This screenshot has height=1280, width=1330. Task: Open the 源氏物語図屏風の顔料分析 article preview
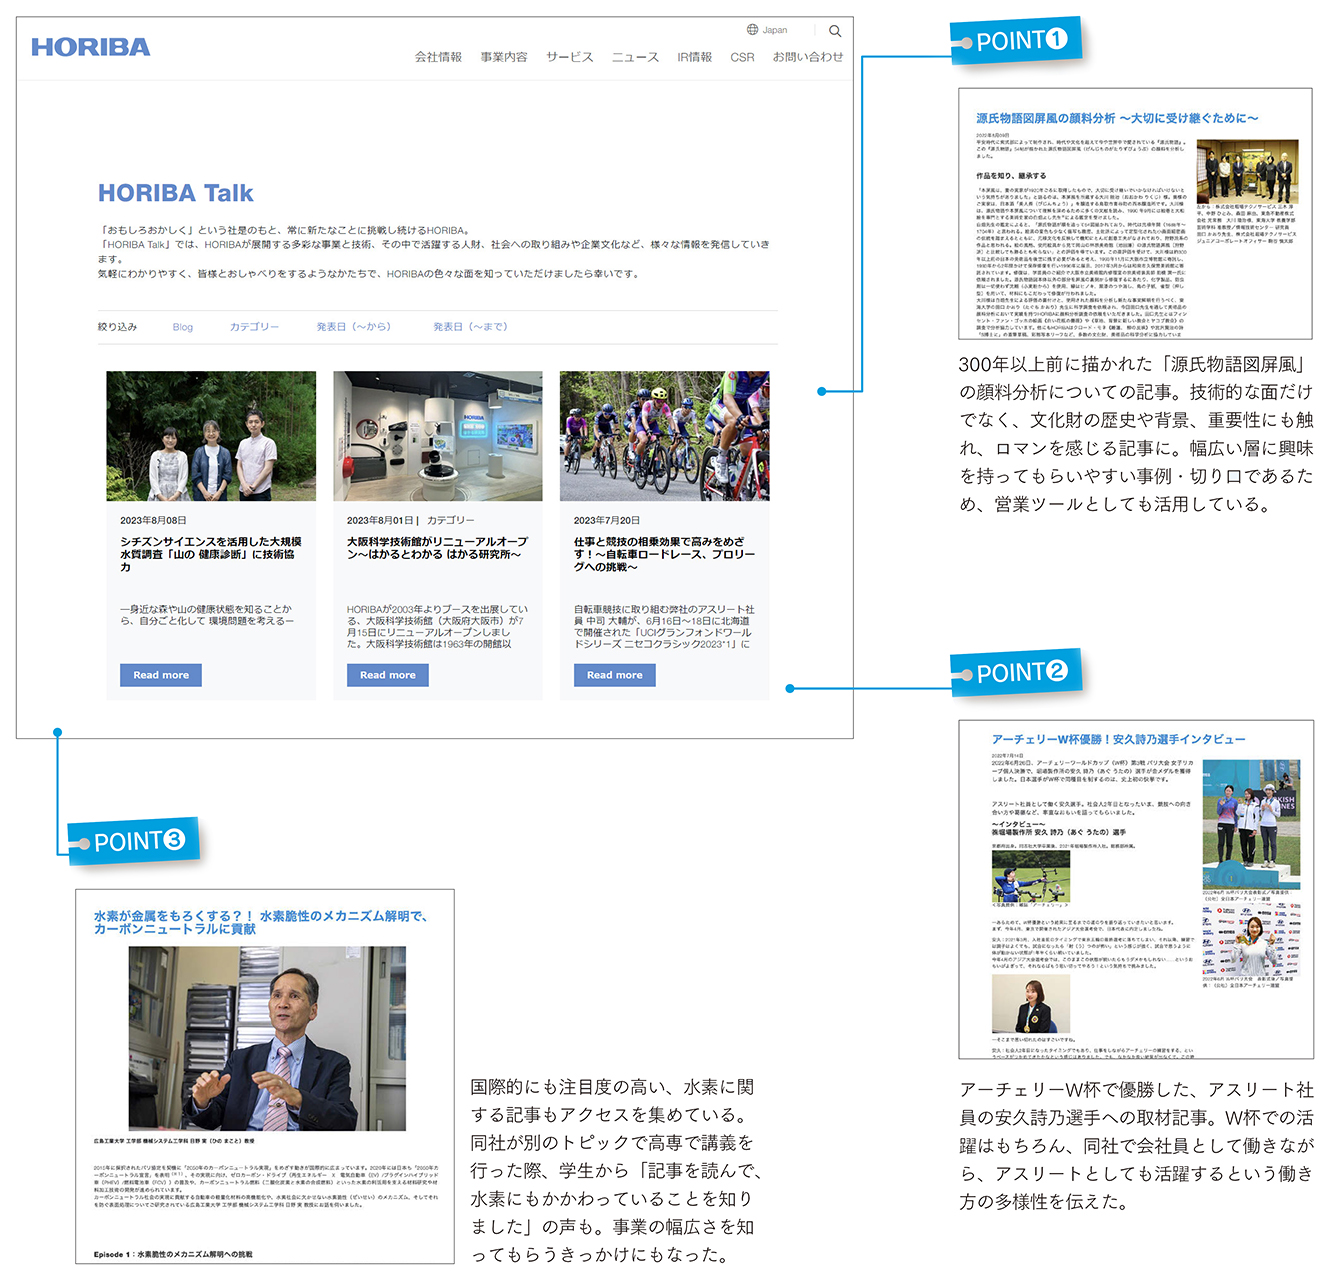(x=1135, y=214)
